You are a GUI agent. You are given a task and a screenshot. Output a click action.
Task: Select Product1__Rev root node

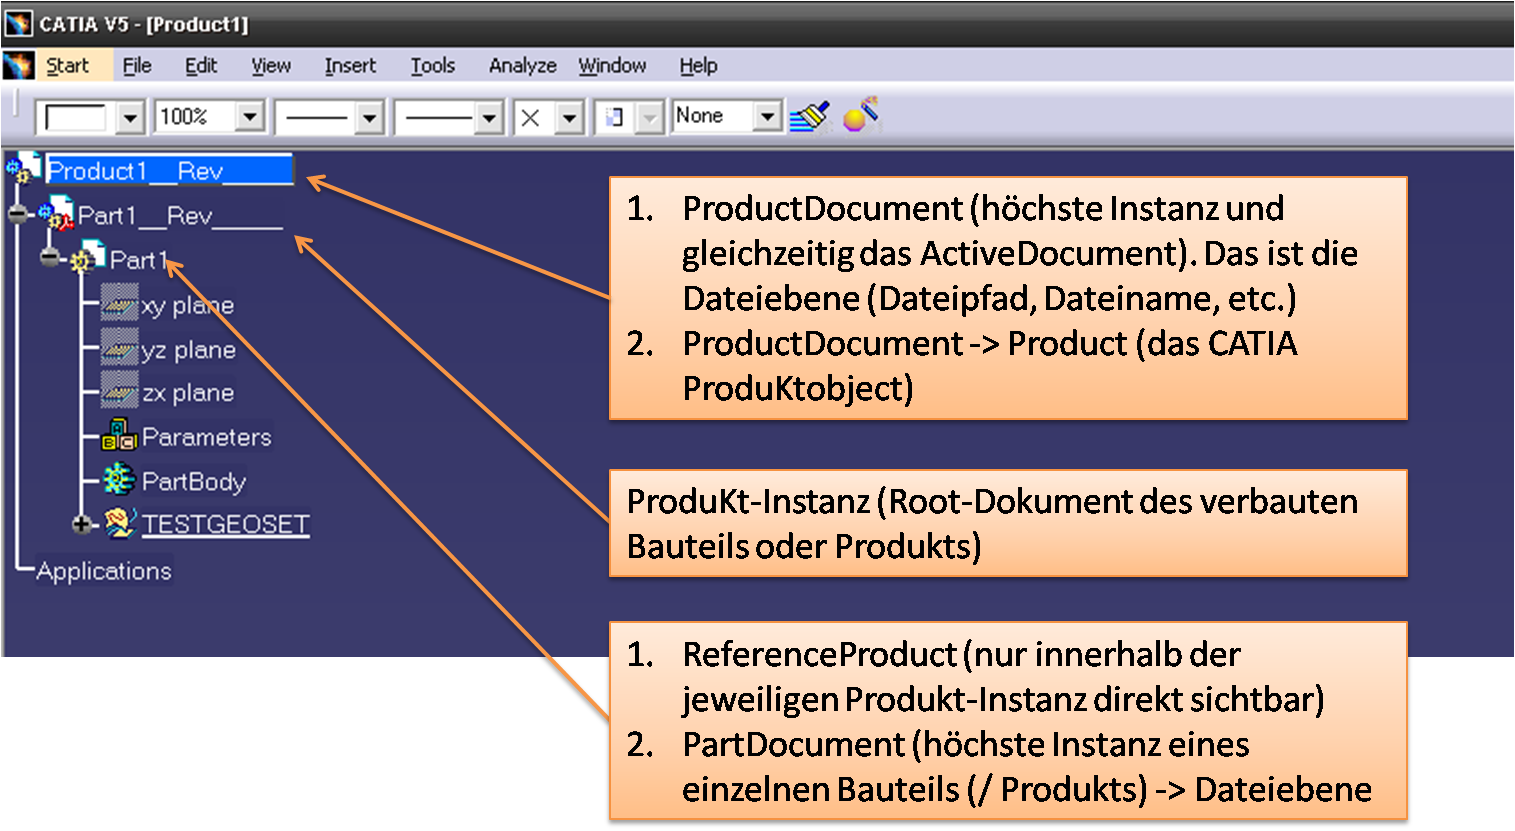[169, 171]
